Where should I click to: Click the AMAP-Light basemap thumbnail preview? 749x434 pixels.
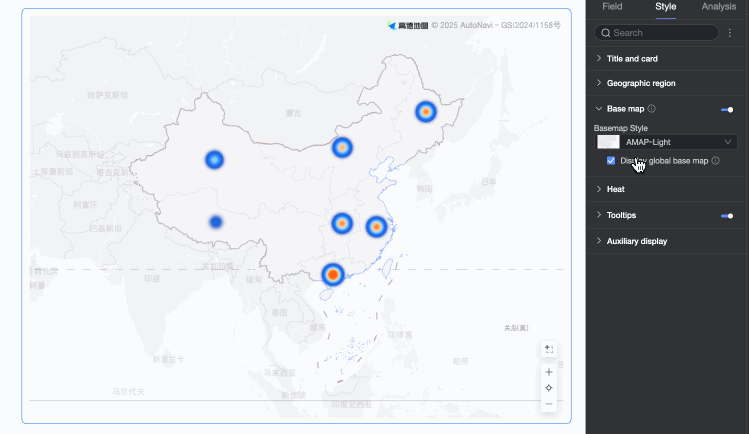(x=609, y=142)
